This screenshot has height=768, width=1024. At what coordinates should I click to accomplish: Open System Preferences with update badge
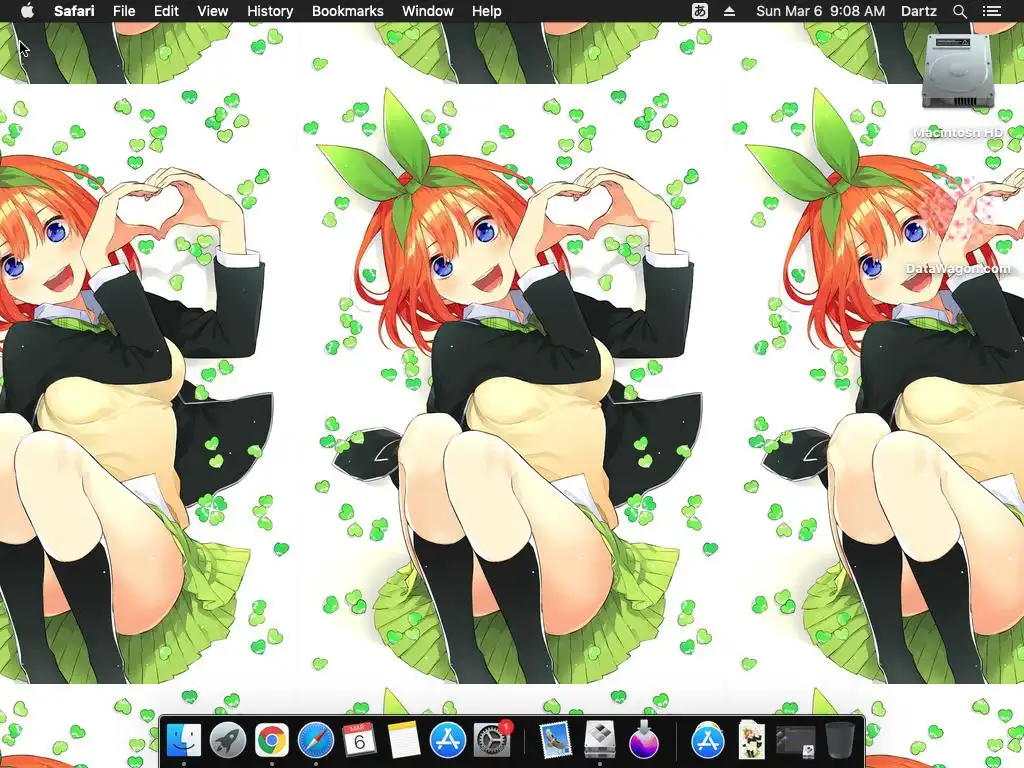492,741
